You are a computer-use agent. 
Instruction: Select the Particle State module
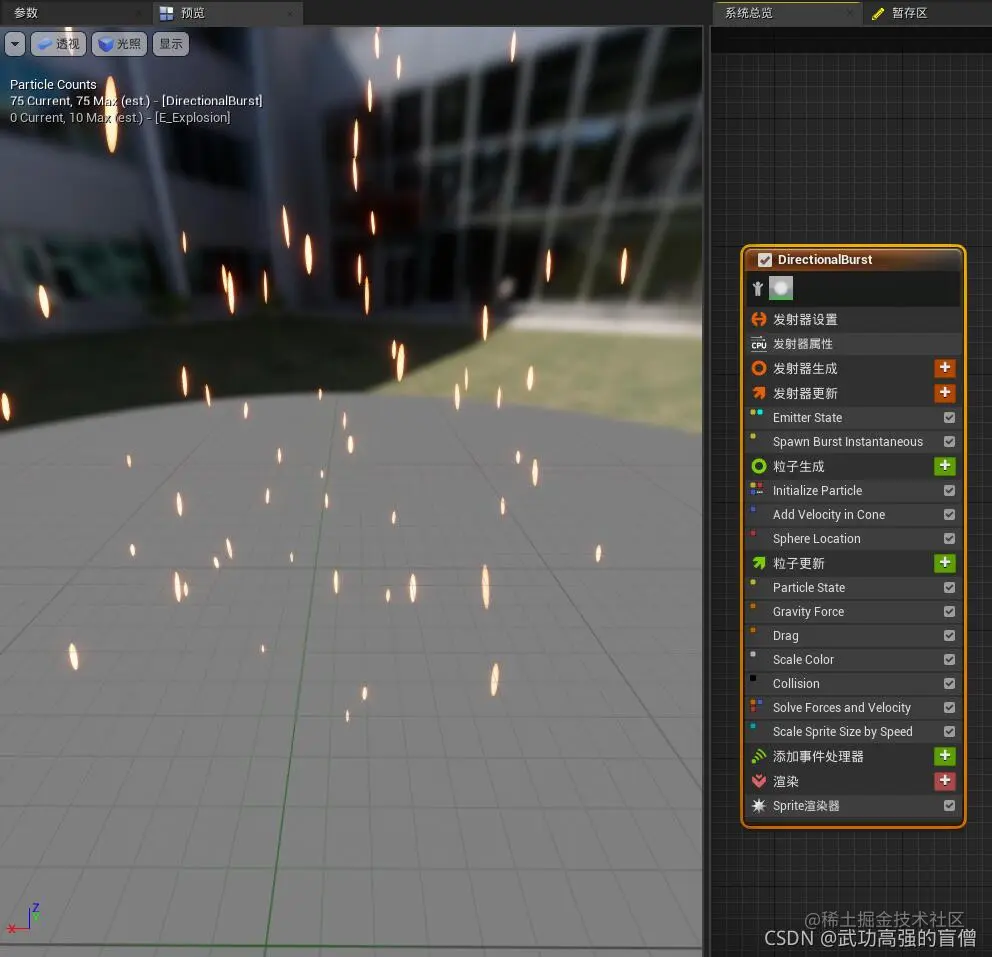pyautogui.click(x=852, y=588)
